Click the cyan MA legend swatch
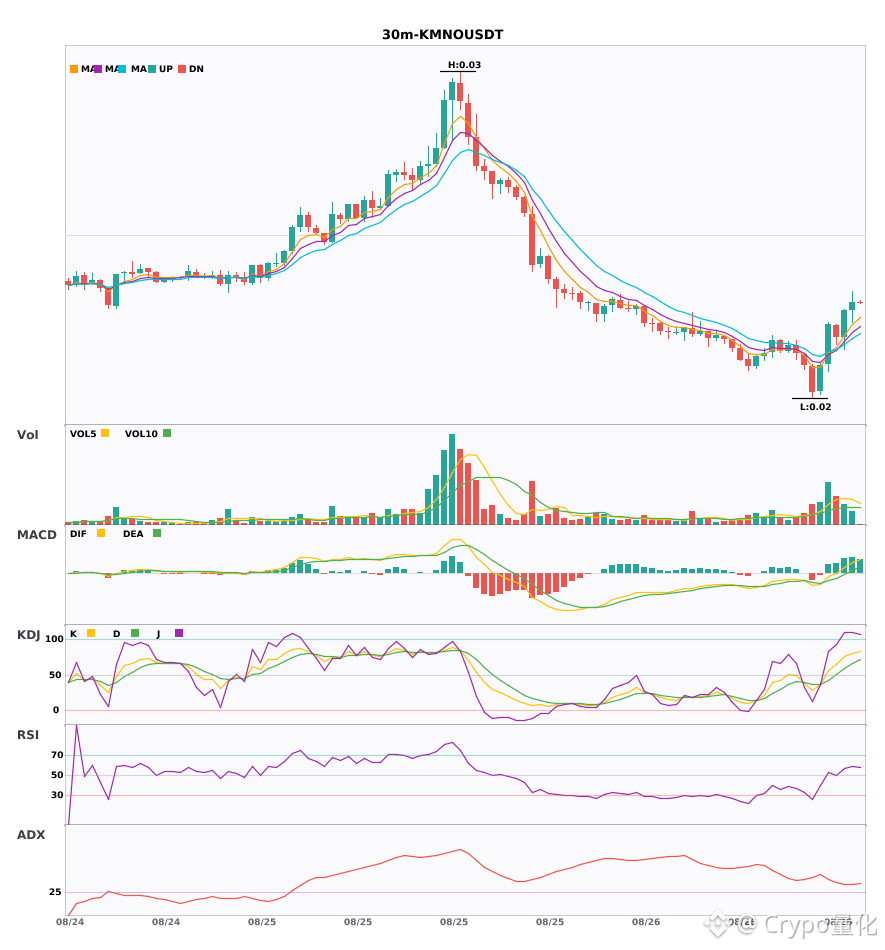The height and width of the screenshot is (950, 885). coord(122,69)
